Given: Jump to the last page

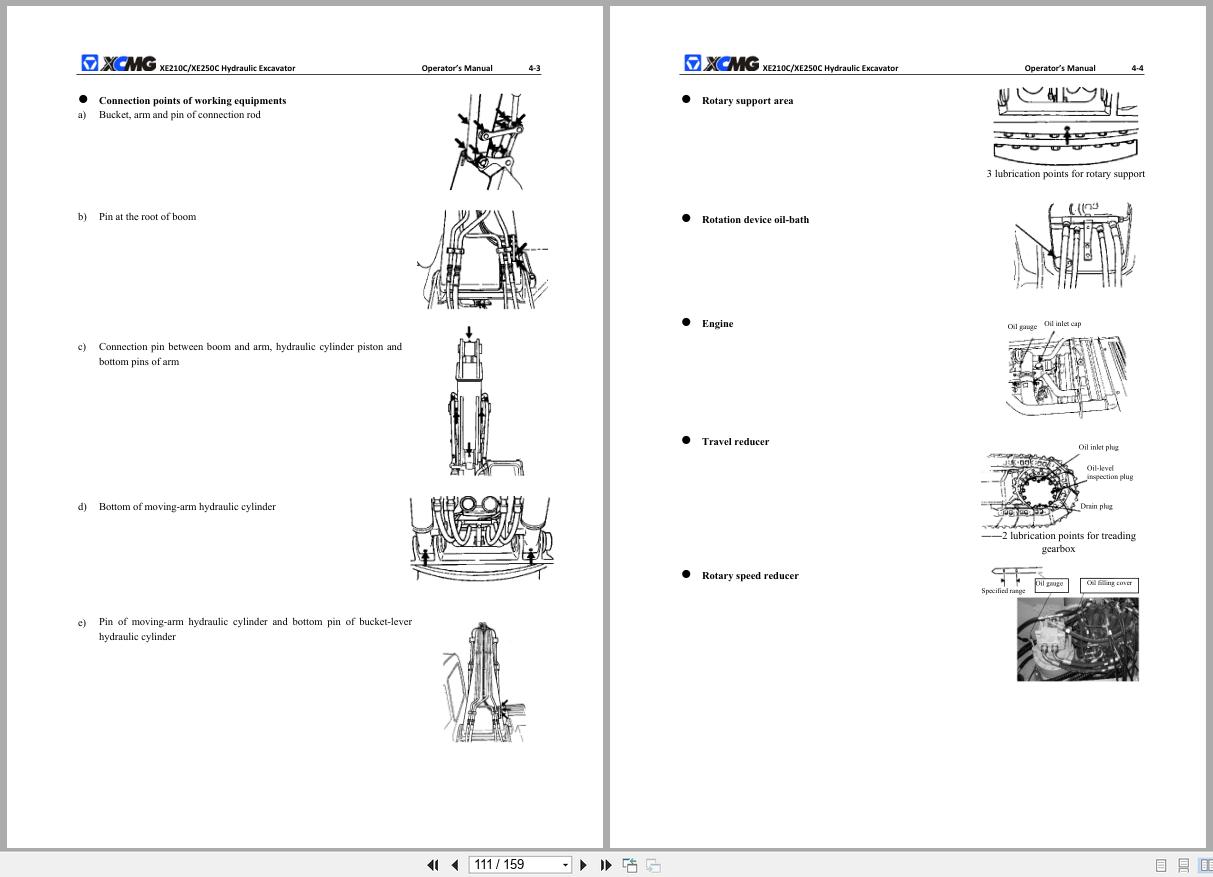Looking at the screenshot, I should 606,865.
